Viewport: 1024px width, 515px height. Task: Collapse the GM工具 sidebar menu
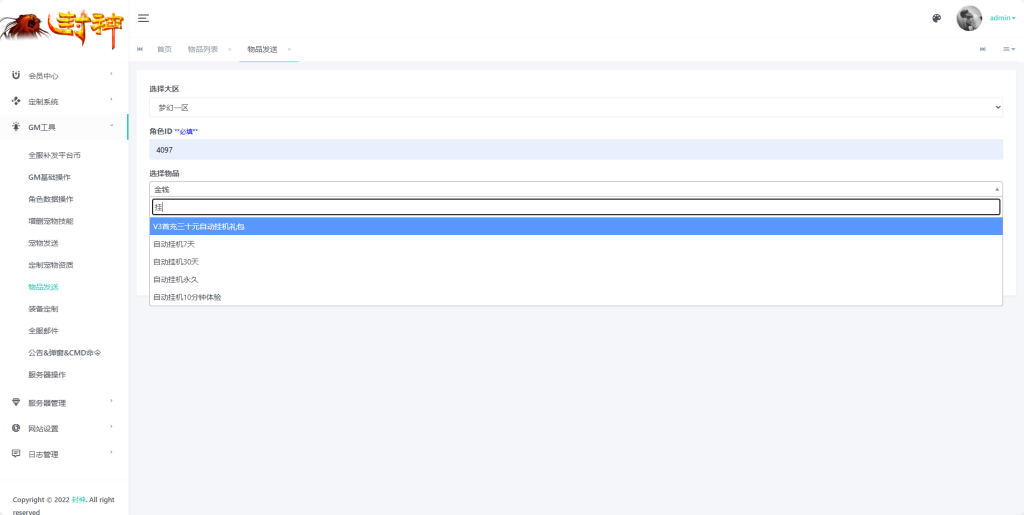64,127
